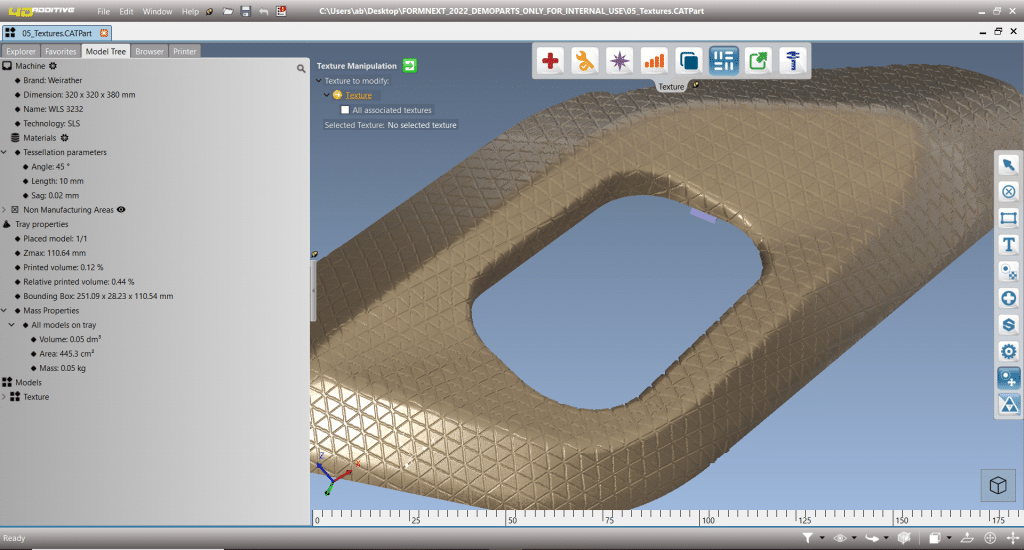Viewport: 1024px width, 550px height.
Task: Click the green export arrow icon
Action: point(758,61)
